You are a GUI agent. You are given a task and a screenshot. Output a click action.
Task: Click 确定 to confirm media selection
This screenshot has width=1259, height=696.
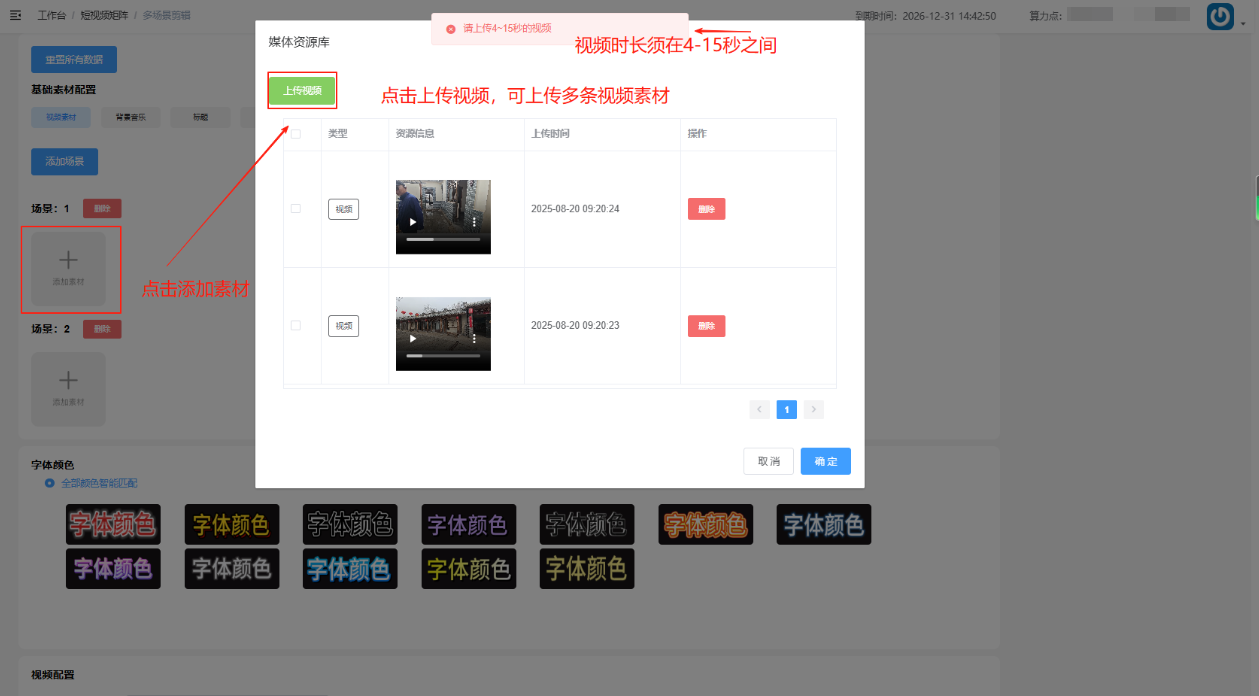click(825, 461)
